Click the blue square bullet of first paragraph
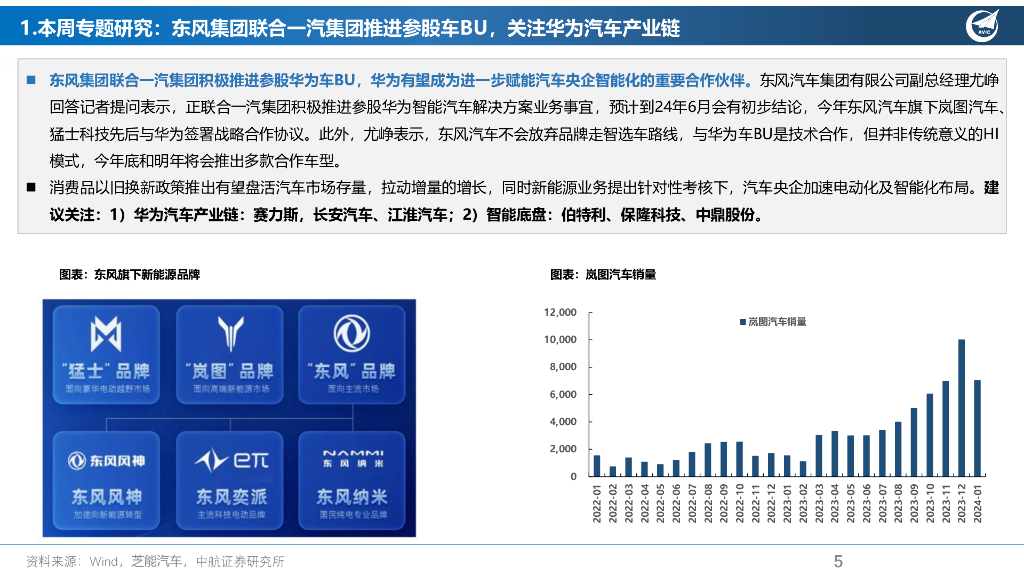 [x=31, y=80]
